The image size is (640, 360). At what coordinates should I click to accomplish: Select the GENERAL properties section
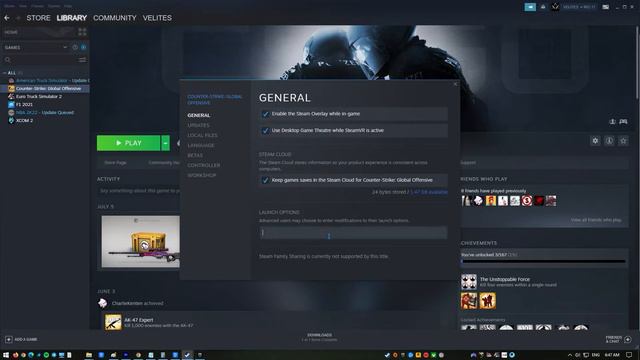click(199, 116)
